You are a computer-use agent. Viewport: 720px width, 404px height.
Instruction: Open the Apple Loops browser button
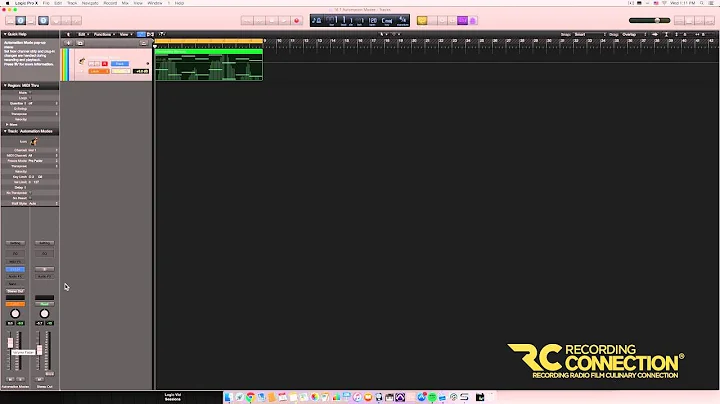[699, 21]
